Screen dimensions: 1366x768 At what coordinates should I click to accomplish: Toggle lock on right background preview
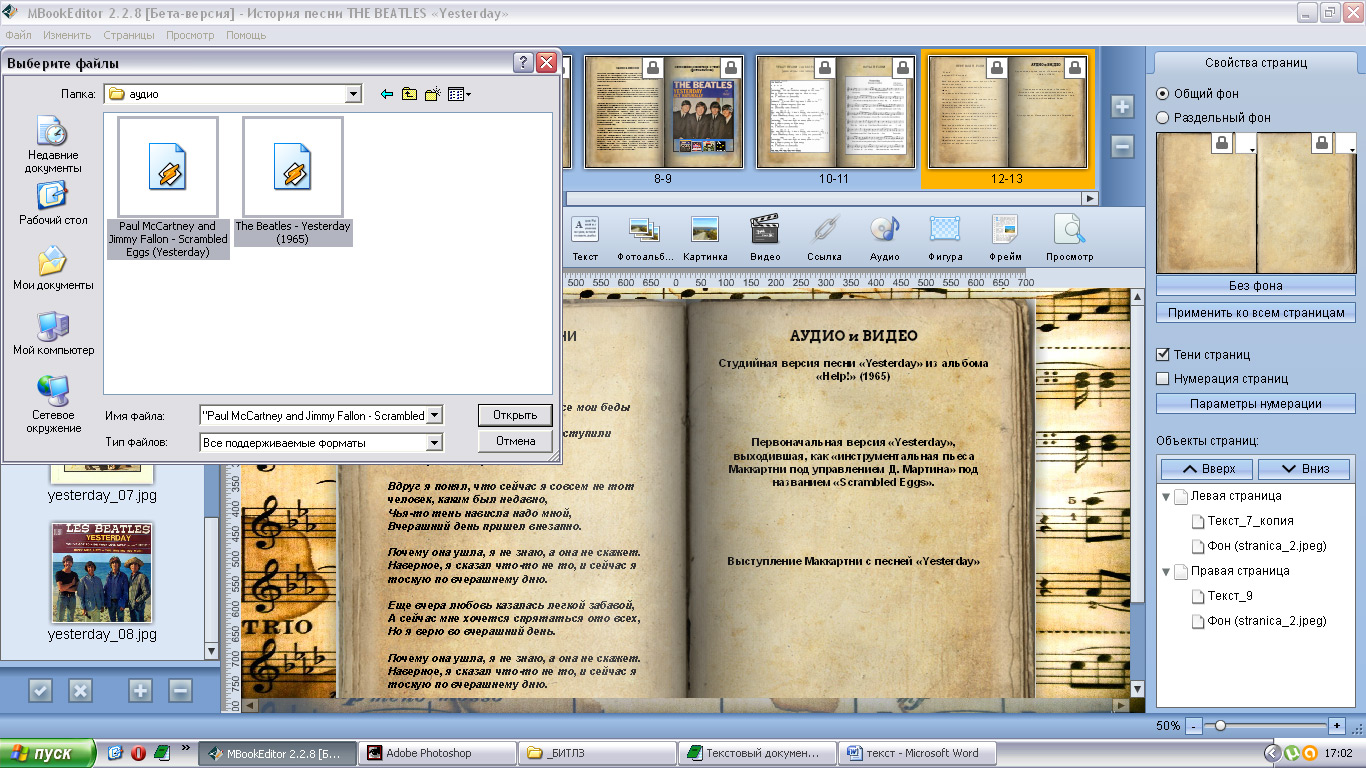(x=1323, y=144)
